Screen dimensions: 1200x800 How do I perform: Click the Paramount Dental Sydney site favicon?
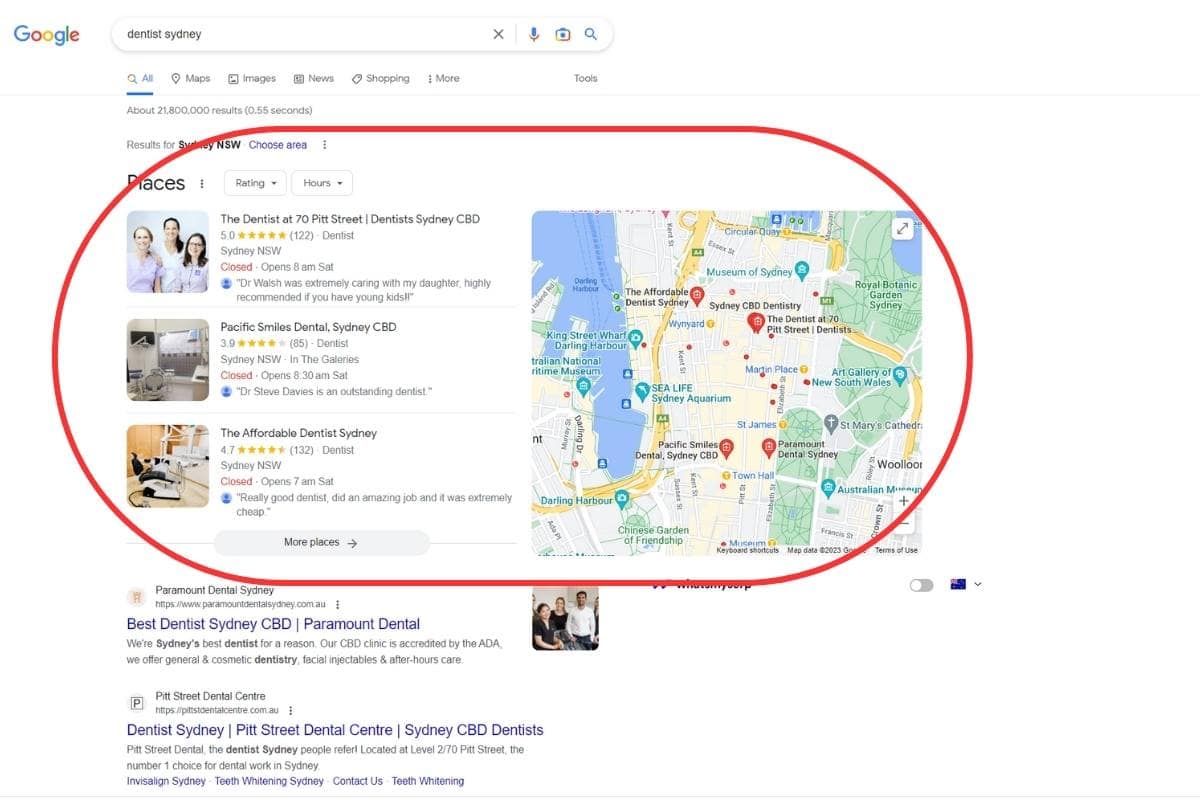[x=137, y=597]
